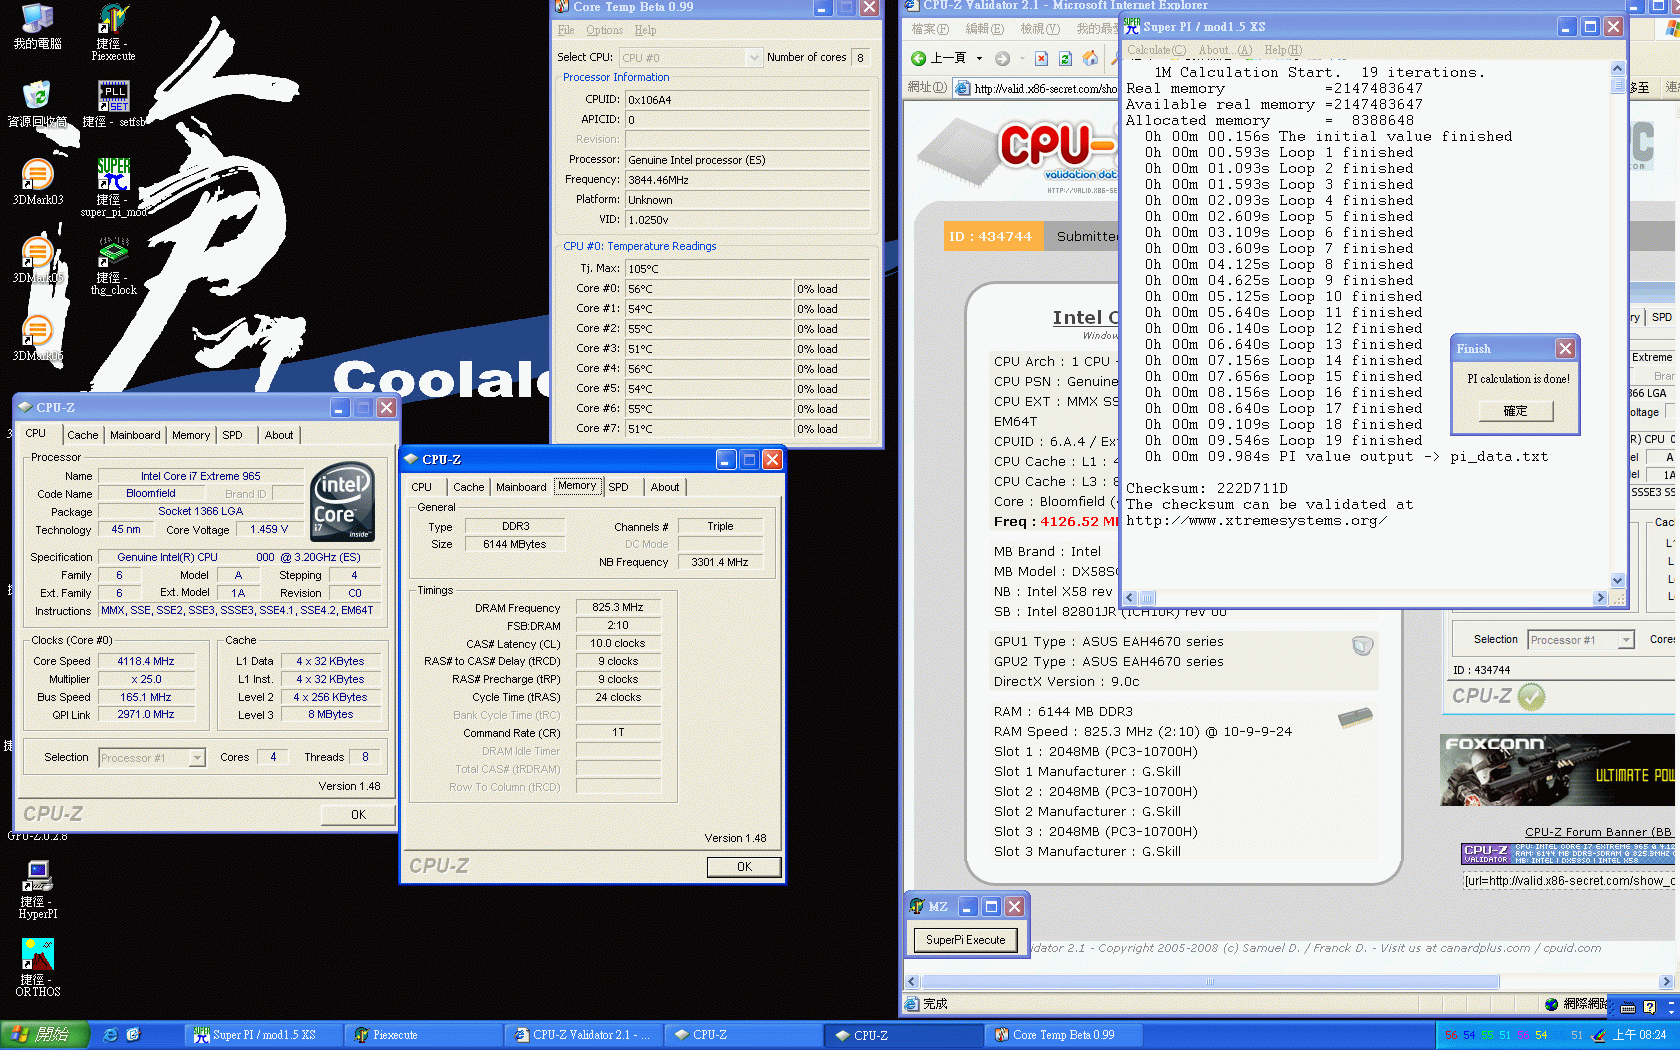Click the language bar help icon

coord(1649,1007)
